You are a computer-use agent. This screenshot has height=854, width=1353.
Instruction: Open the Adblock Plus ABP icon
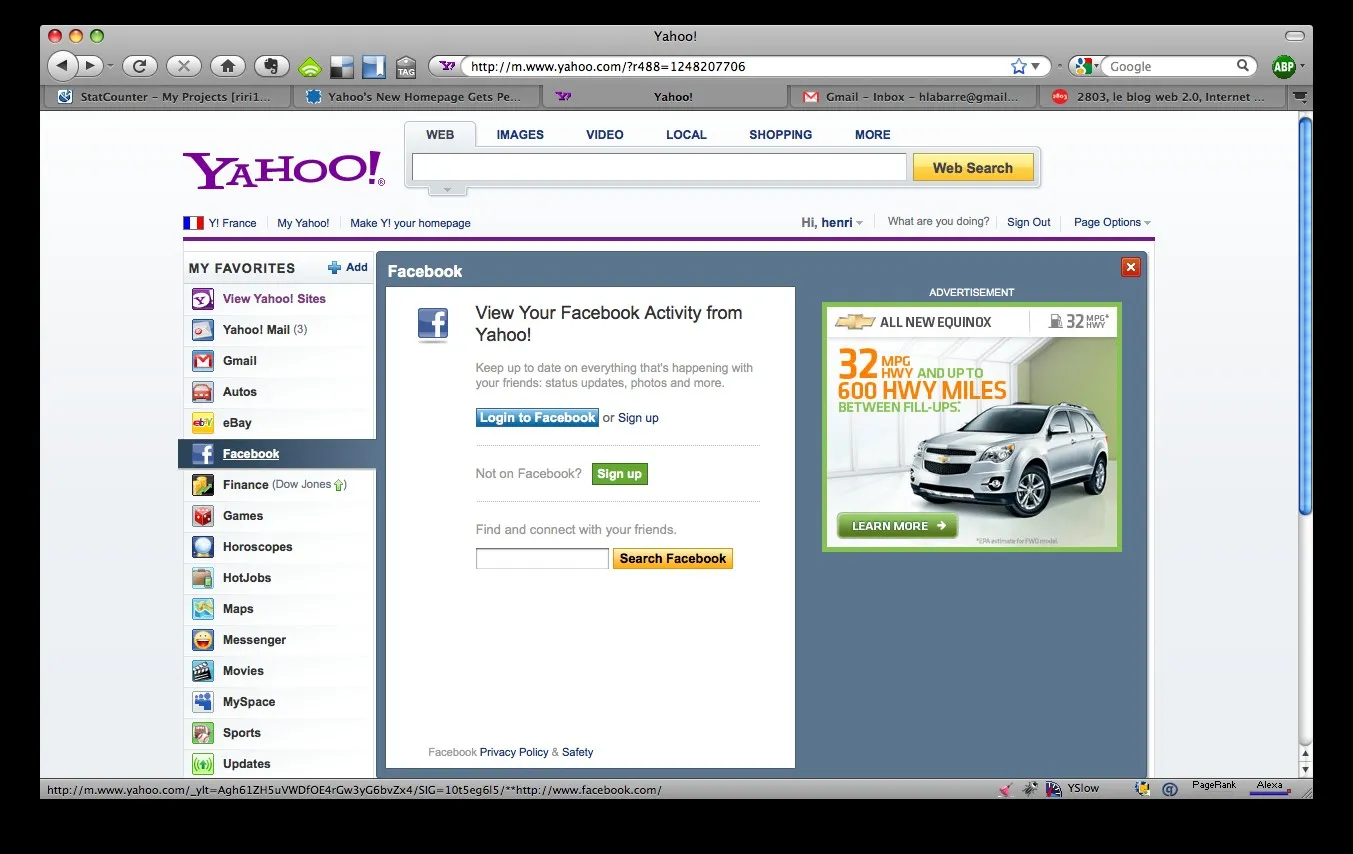(1283, 67)
